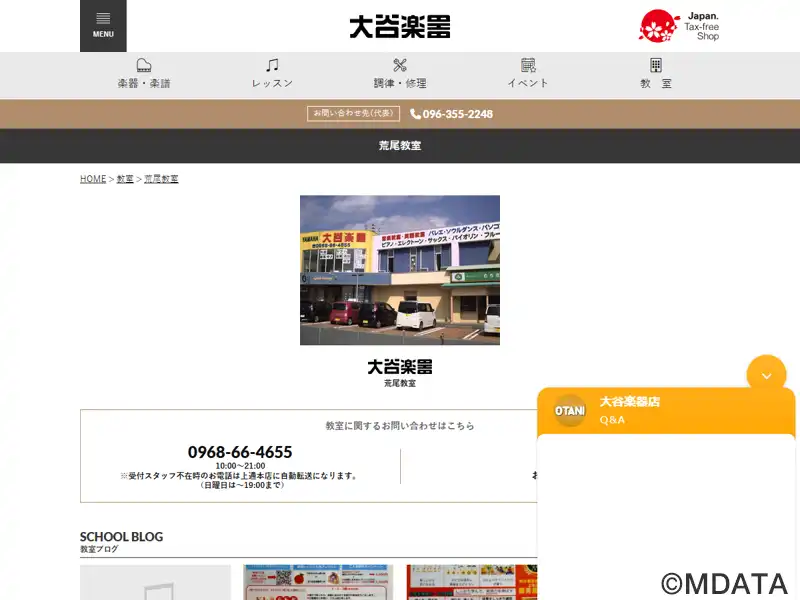Viewport: 800px width, 600px height.
Task: Open the 教室 navigation item
Action: [x=656, y=75]
